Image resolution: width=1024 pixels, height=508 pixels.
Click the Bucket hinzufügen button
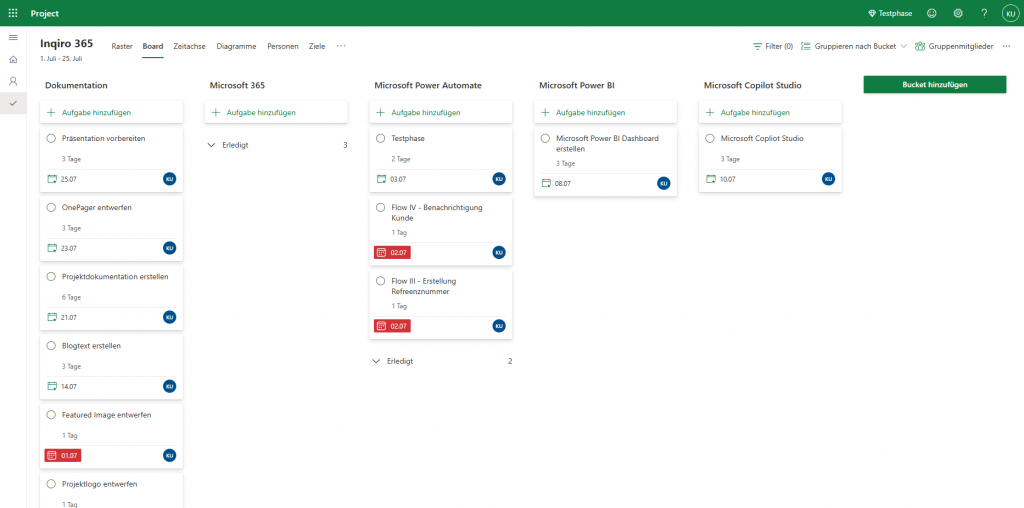934,85
